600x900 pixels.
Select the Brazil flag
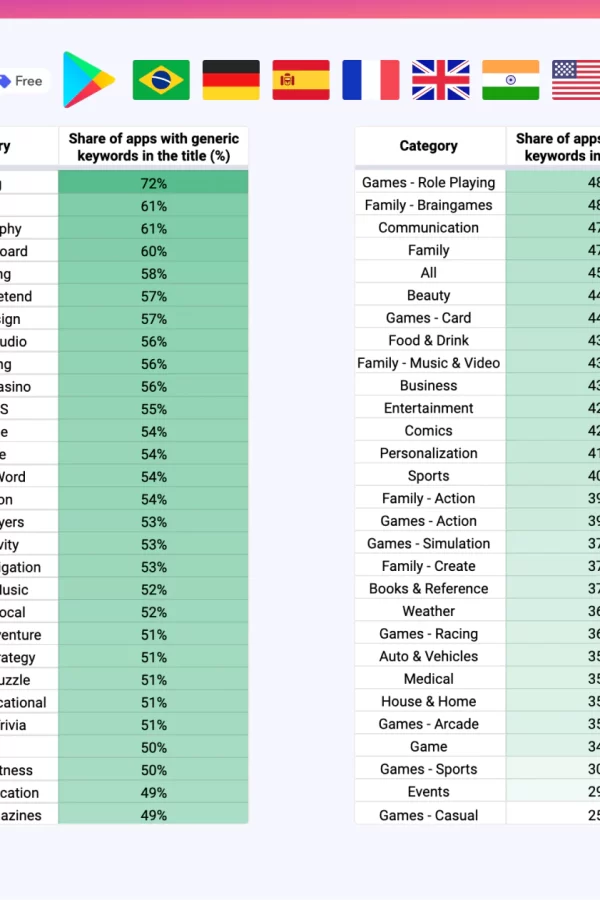click(x=161, y=80)
